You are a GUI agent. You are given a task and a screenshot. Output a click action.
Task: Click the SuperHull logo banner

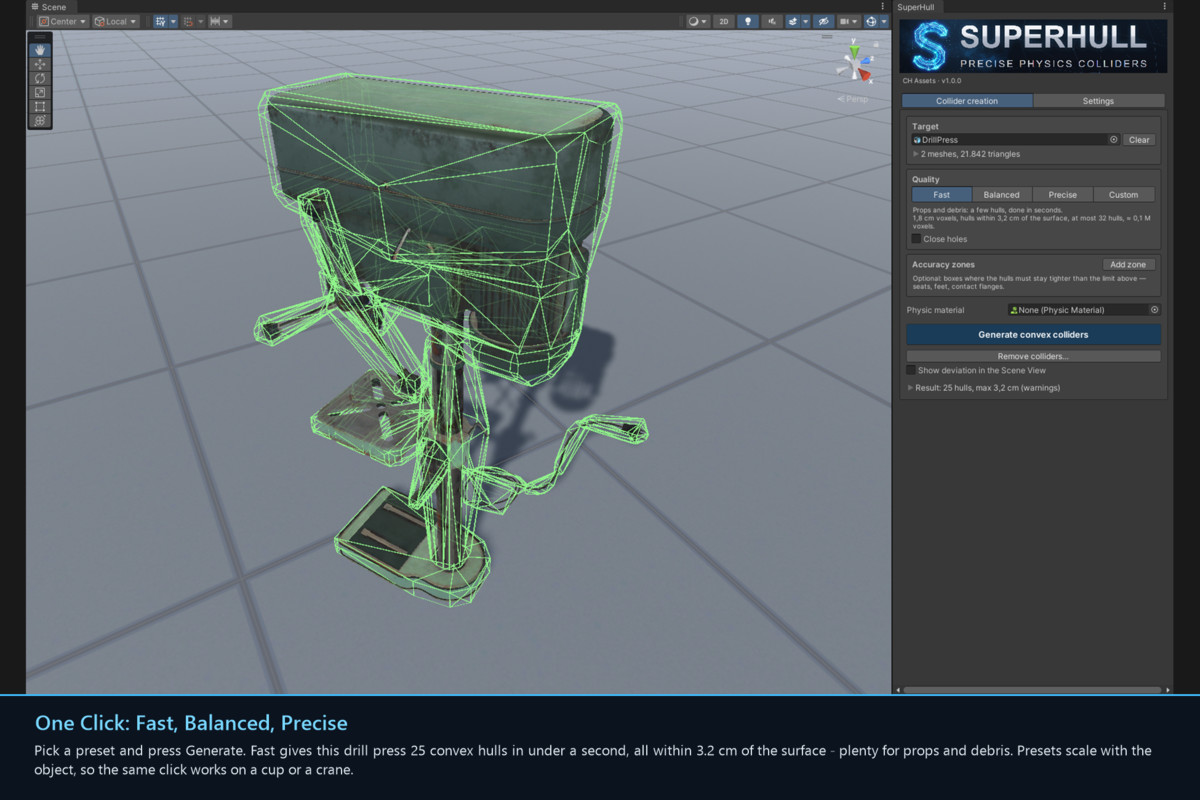tap(1033, 46)
